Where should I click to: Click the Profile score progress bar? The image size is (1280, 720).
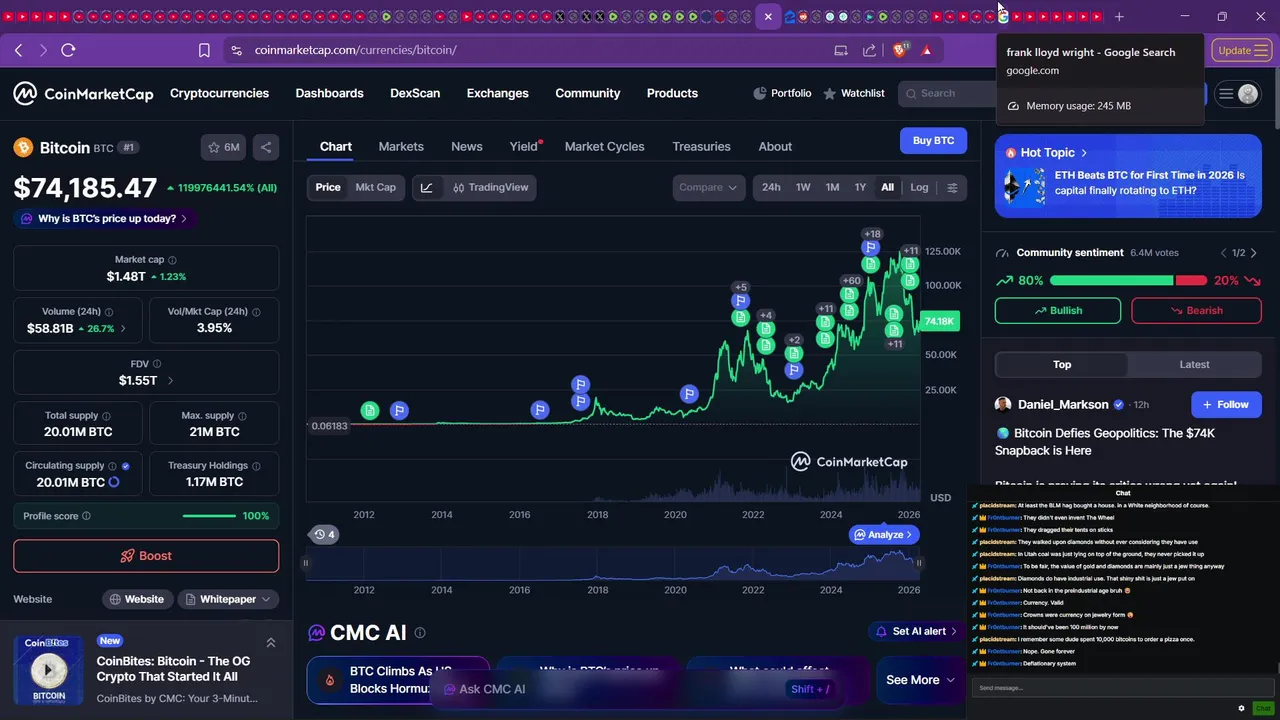[x=210, y=516]
